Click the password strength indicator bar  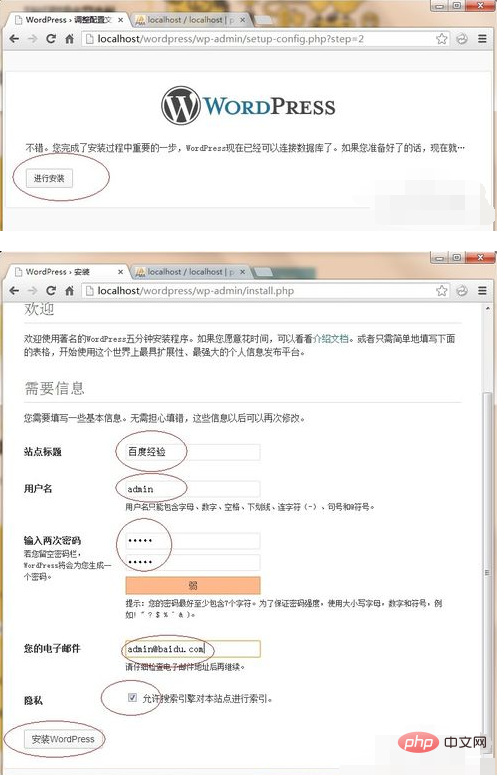coord(193,585)
